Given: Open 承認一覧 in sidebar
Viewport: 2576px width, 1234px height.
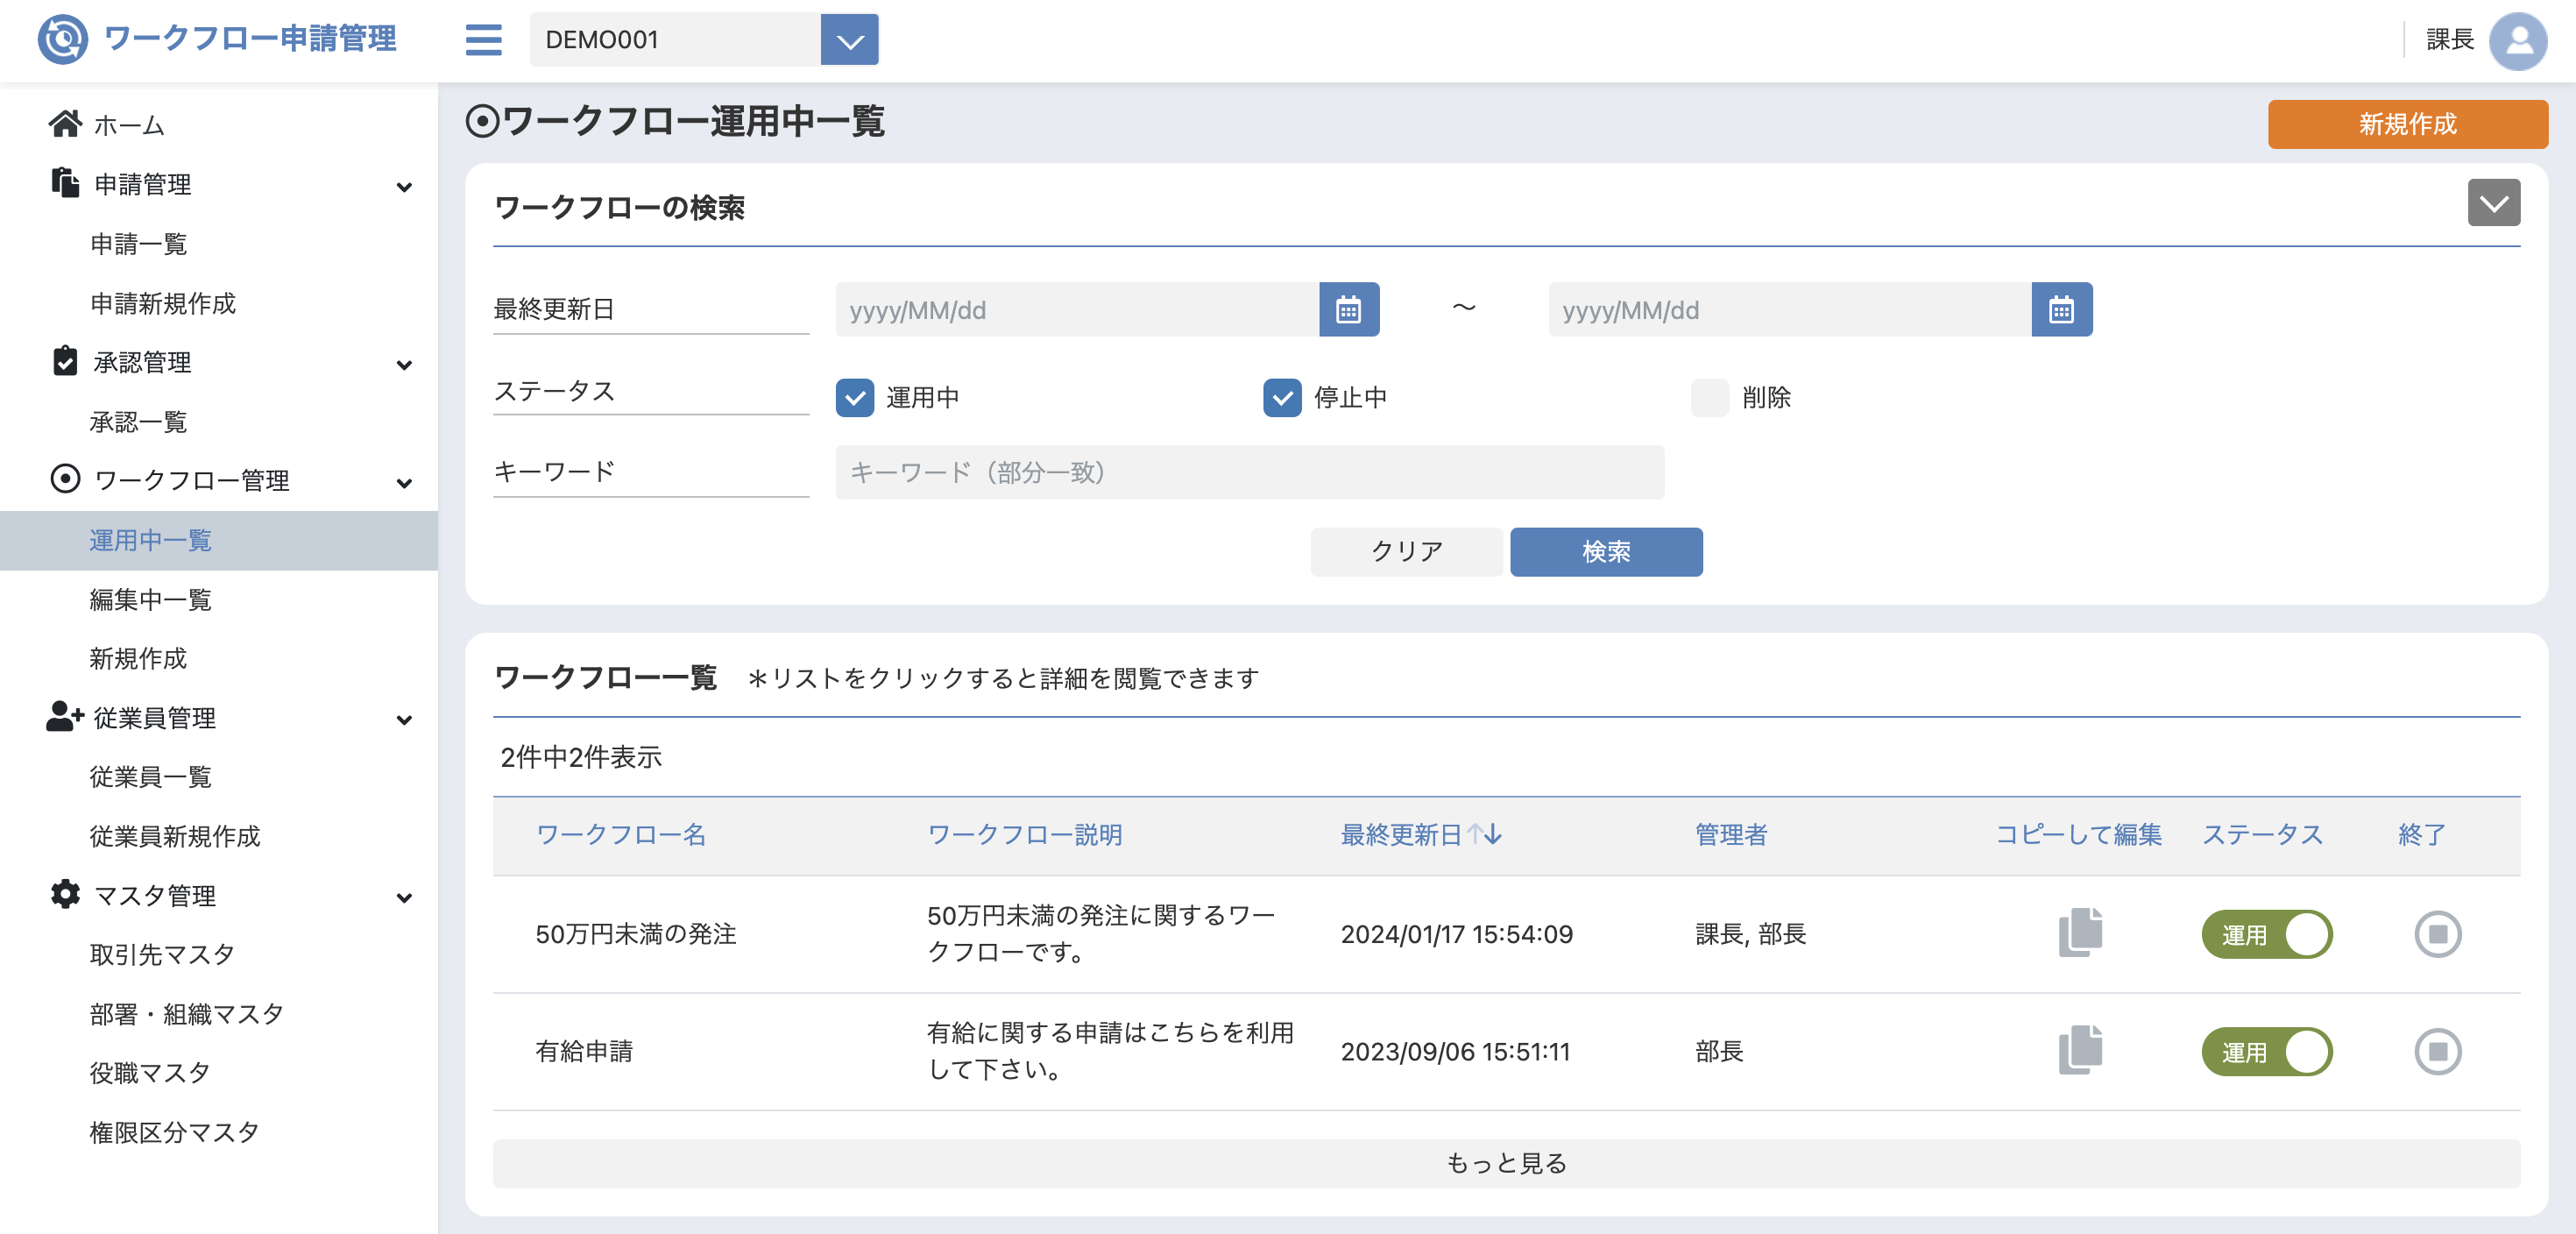Looking at the screenshot, I should pyautogui.click(x=139, y=421).
